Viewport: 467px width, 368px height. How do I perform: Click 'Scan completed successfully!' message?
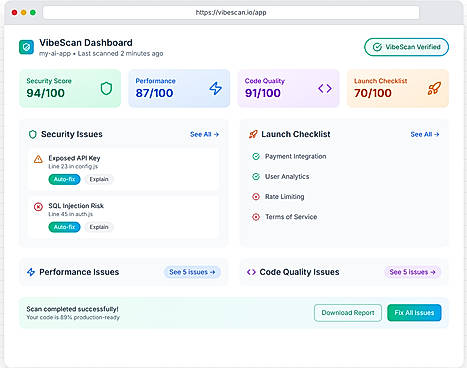click(72, 309)
